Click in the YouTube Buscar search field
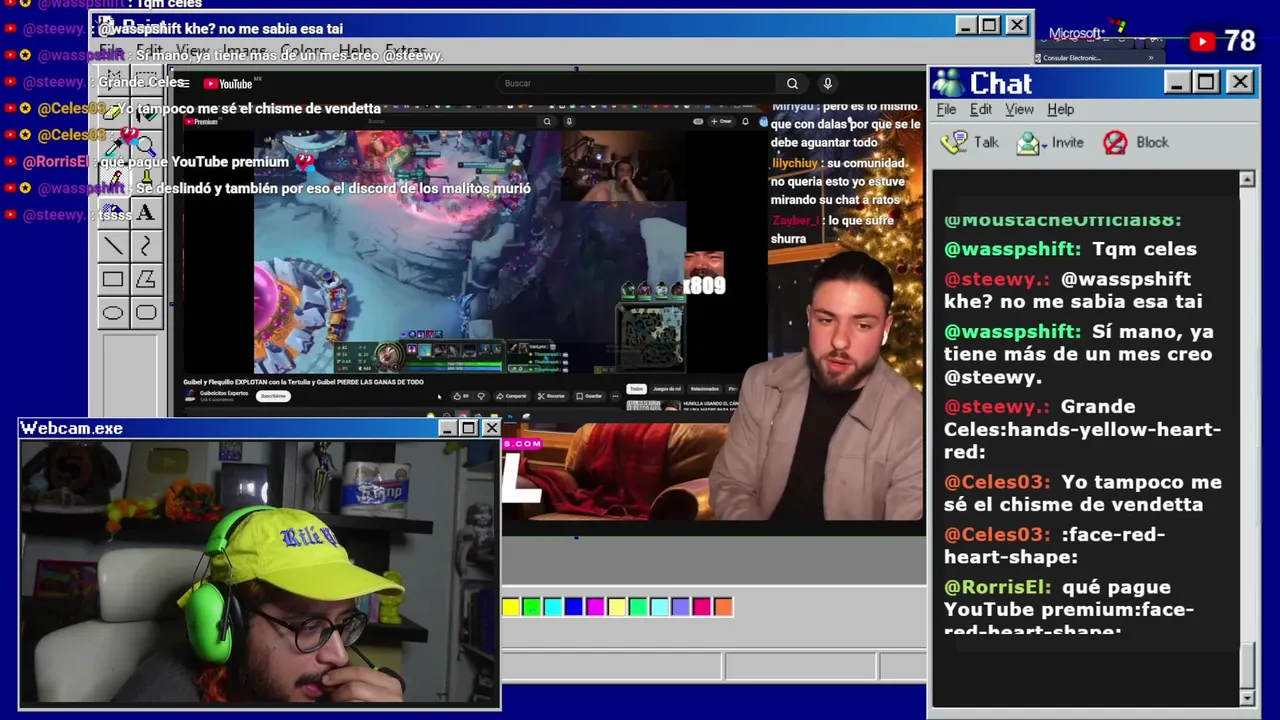1280x720 pixels. (636, 84)
